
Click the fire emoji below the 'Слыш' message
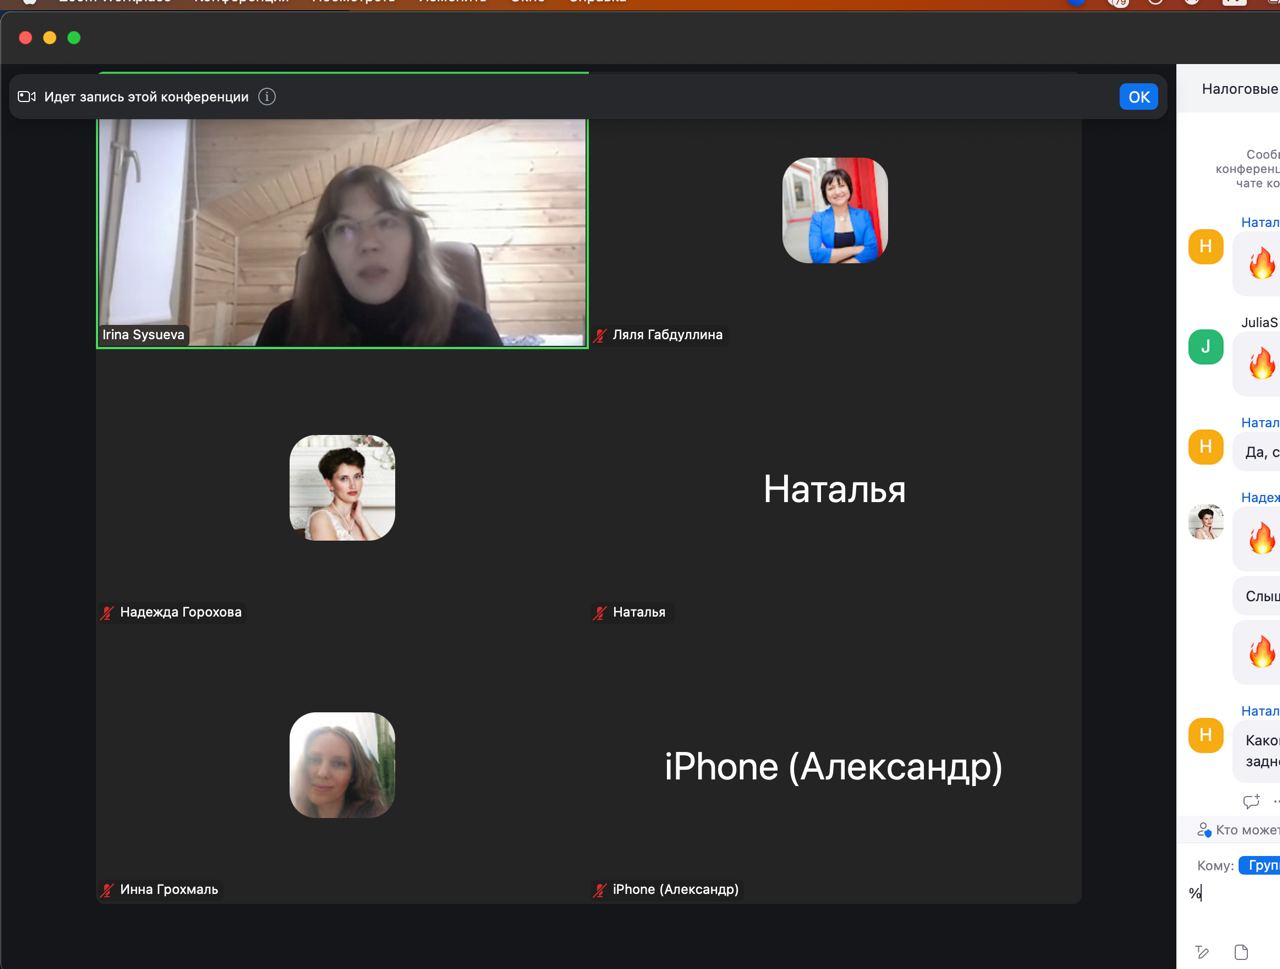coord(1261,651)
